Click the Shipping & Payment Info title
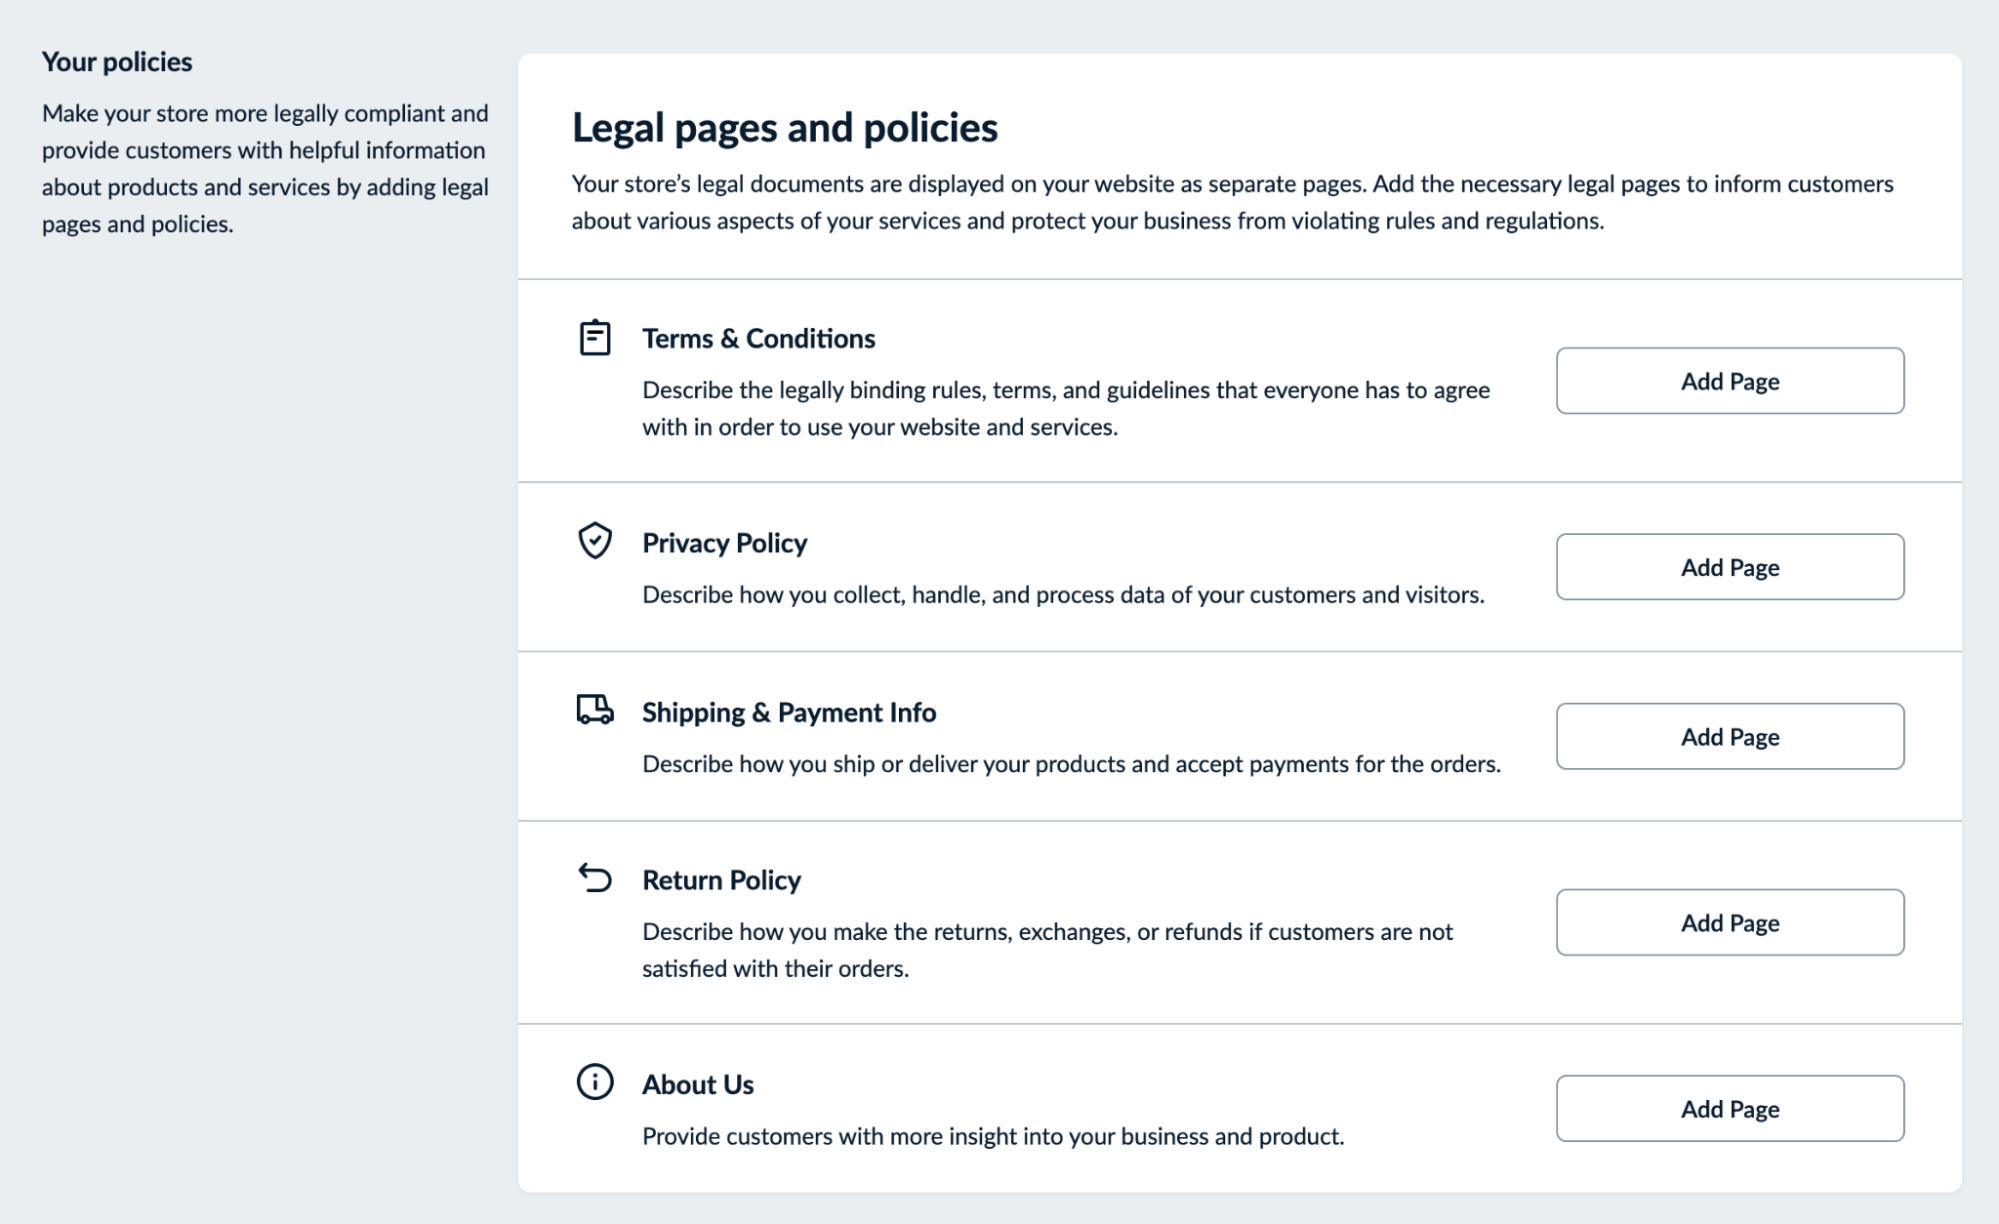Viewport: 1999px width, 1224px height. point(789,712)
